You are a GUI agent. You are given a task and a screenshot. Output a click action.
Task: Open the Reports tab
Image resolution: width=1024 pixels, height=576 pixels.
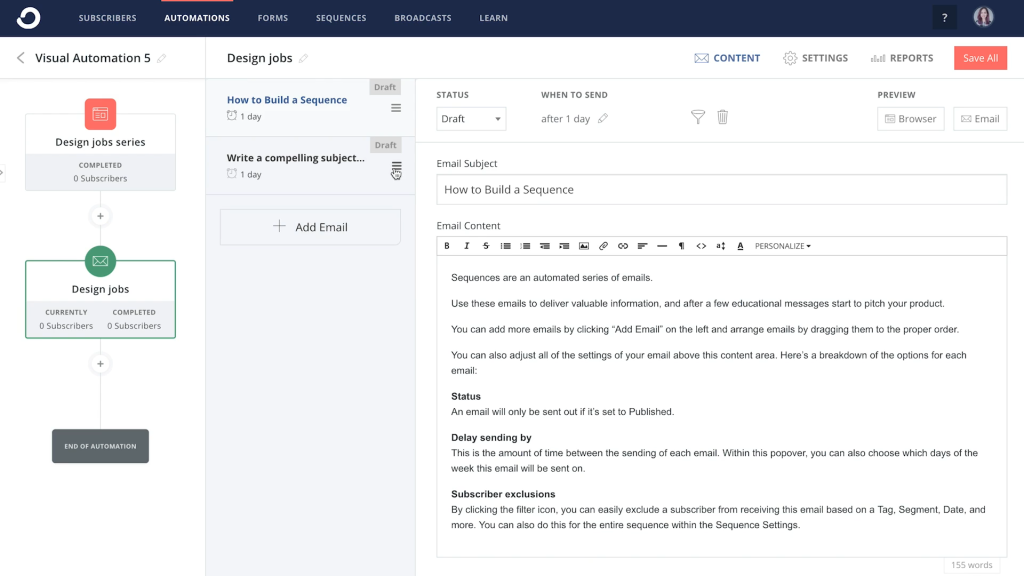point(902,58)
